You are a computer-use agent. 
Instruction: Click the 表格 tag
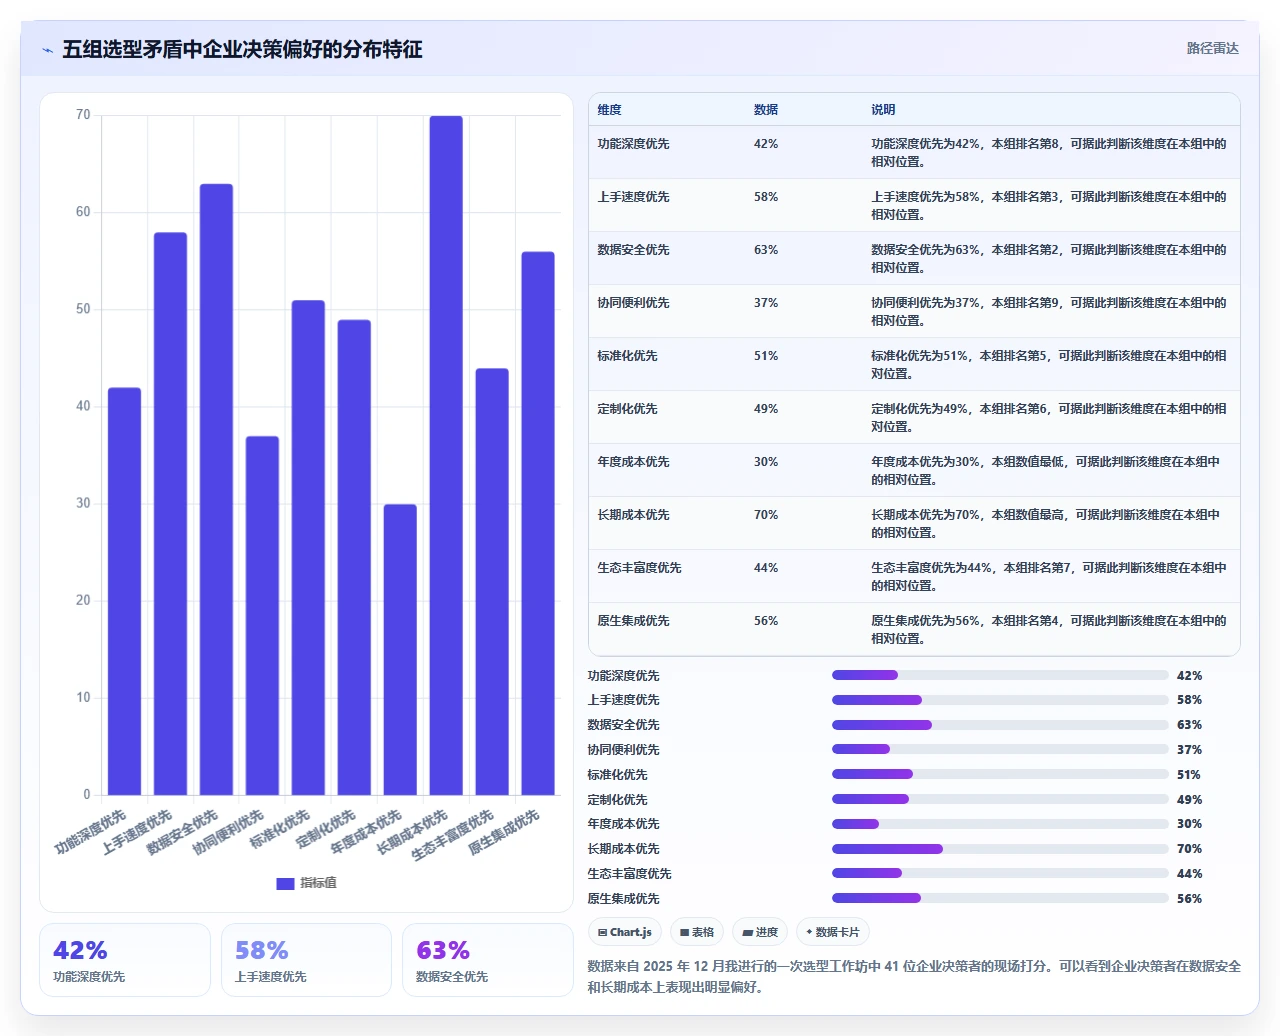pos(697,932)
